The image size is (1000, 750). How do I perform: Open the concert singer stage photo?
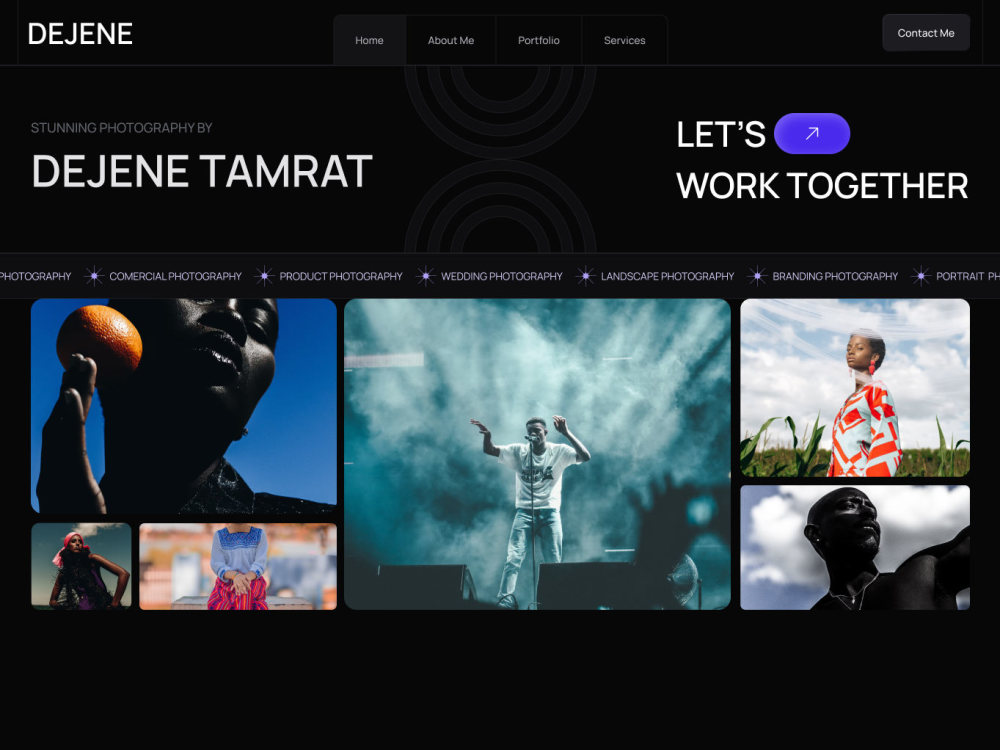[538, 454]
